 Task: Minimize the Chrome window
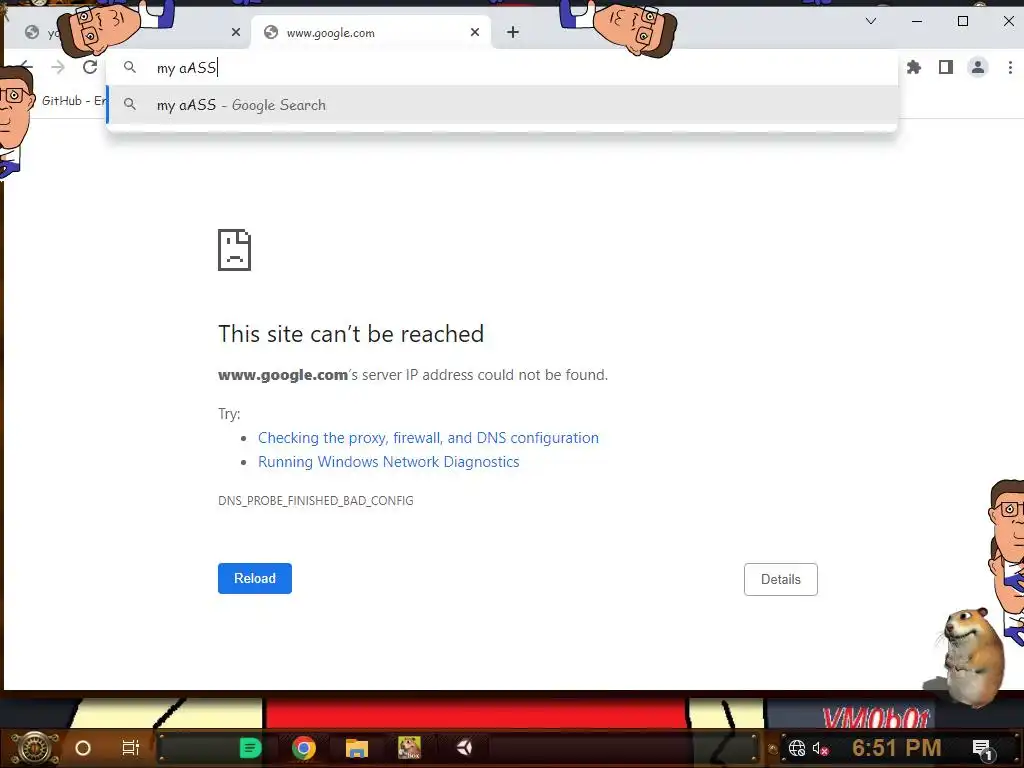[917, 21]
